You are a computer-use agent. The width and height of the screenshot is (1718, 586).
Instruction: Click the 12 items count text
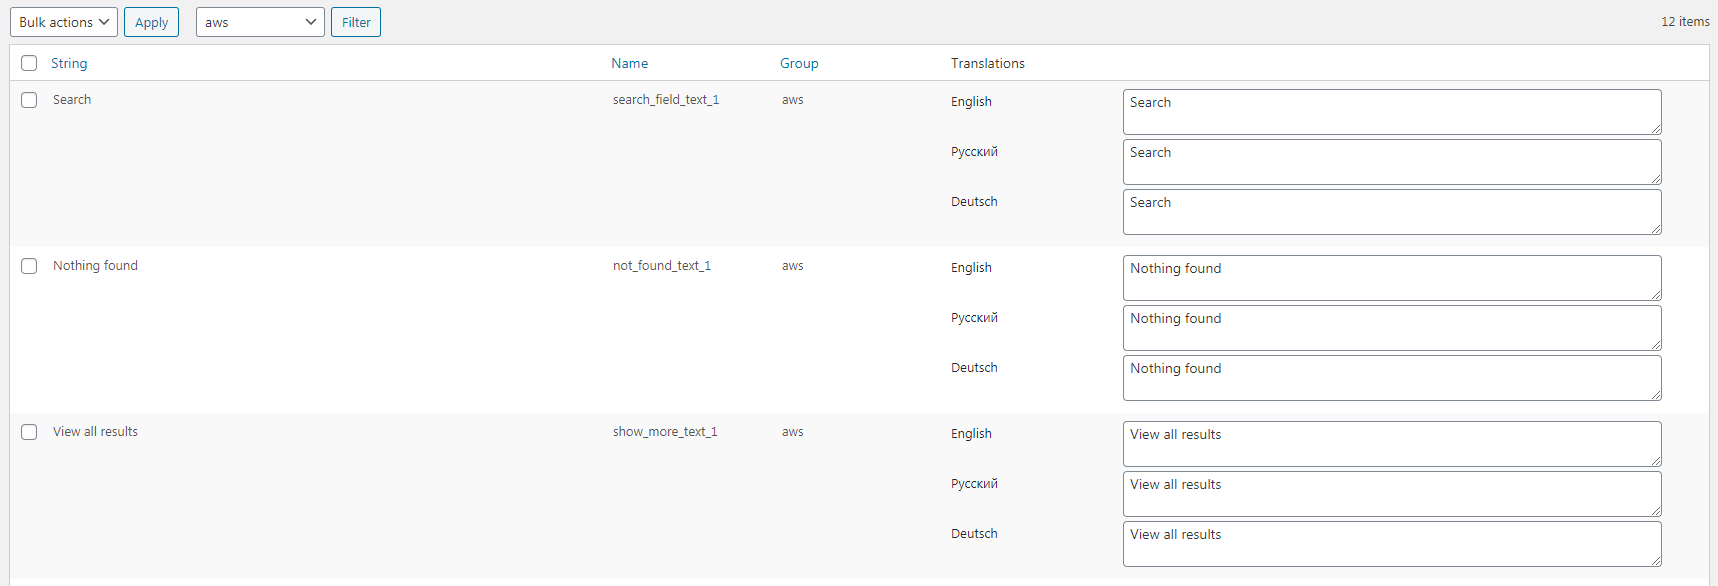[1685, 22]
